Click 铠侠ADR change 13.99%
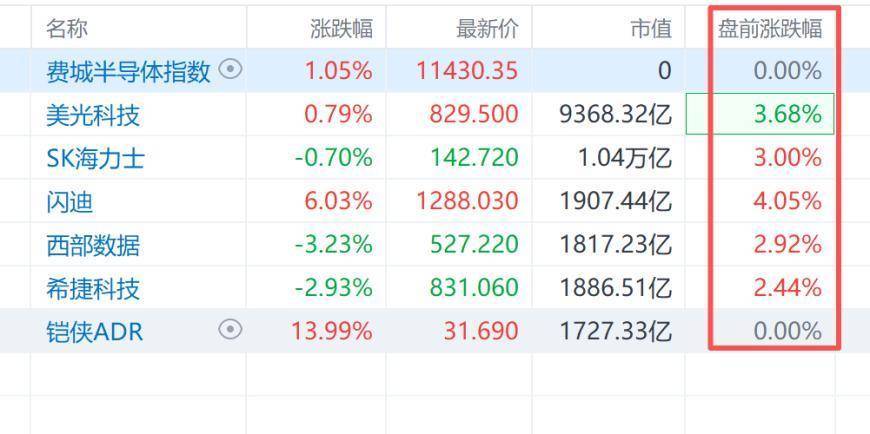 tap(332, 331)
